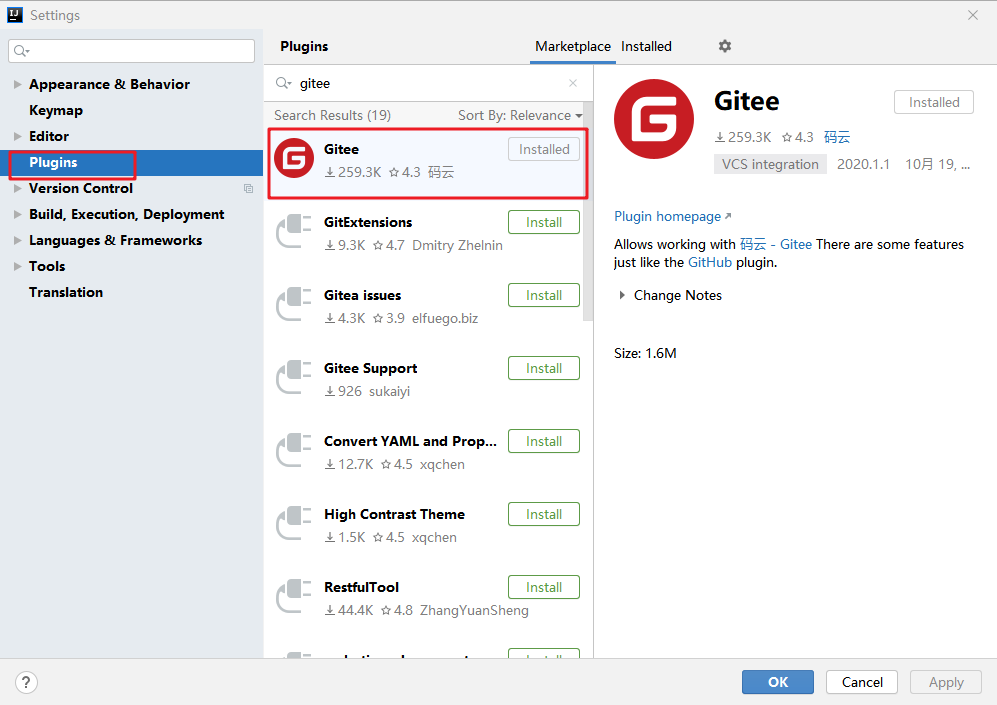Screen dimensions: 997x705
Task: Open the 码云 vendor link under Gitee title
Action: click(x=837, y=137)
